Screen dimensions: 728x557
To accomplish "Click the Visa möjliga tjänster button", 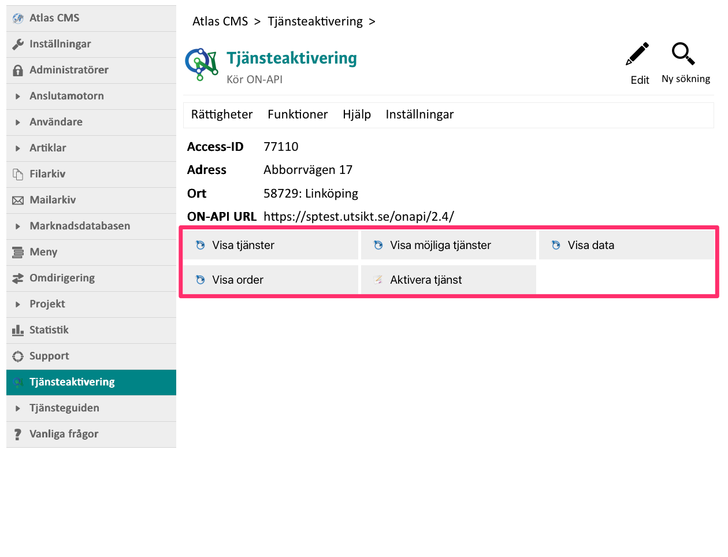I will tap(448, 245).
